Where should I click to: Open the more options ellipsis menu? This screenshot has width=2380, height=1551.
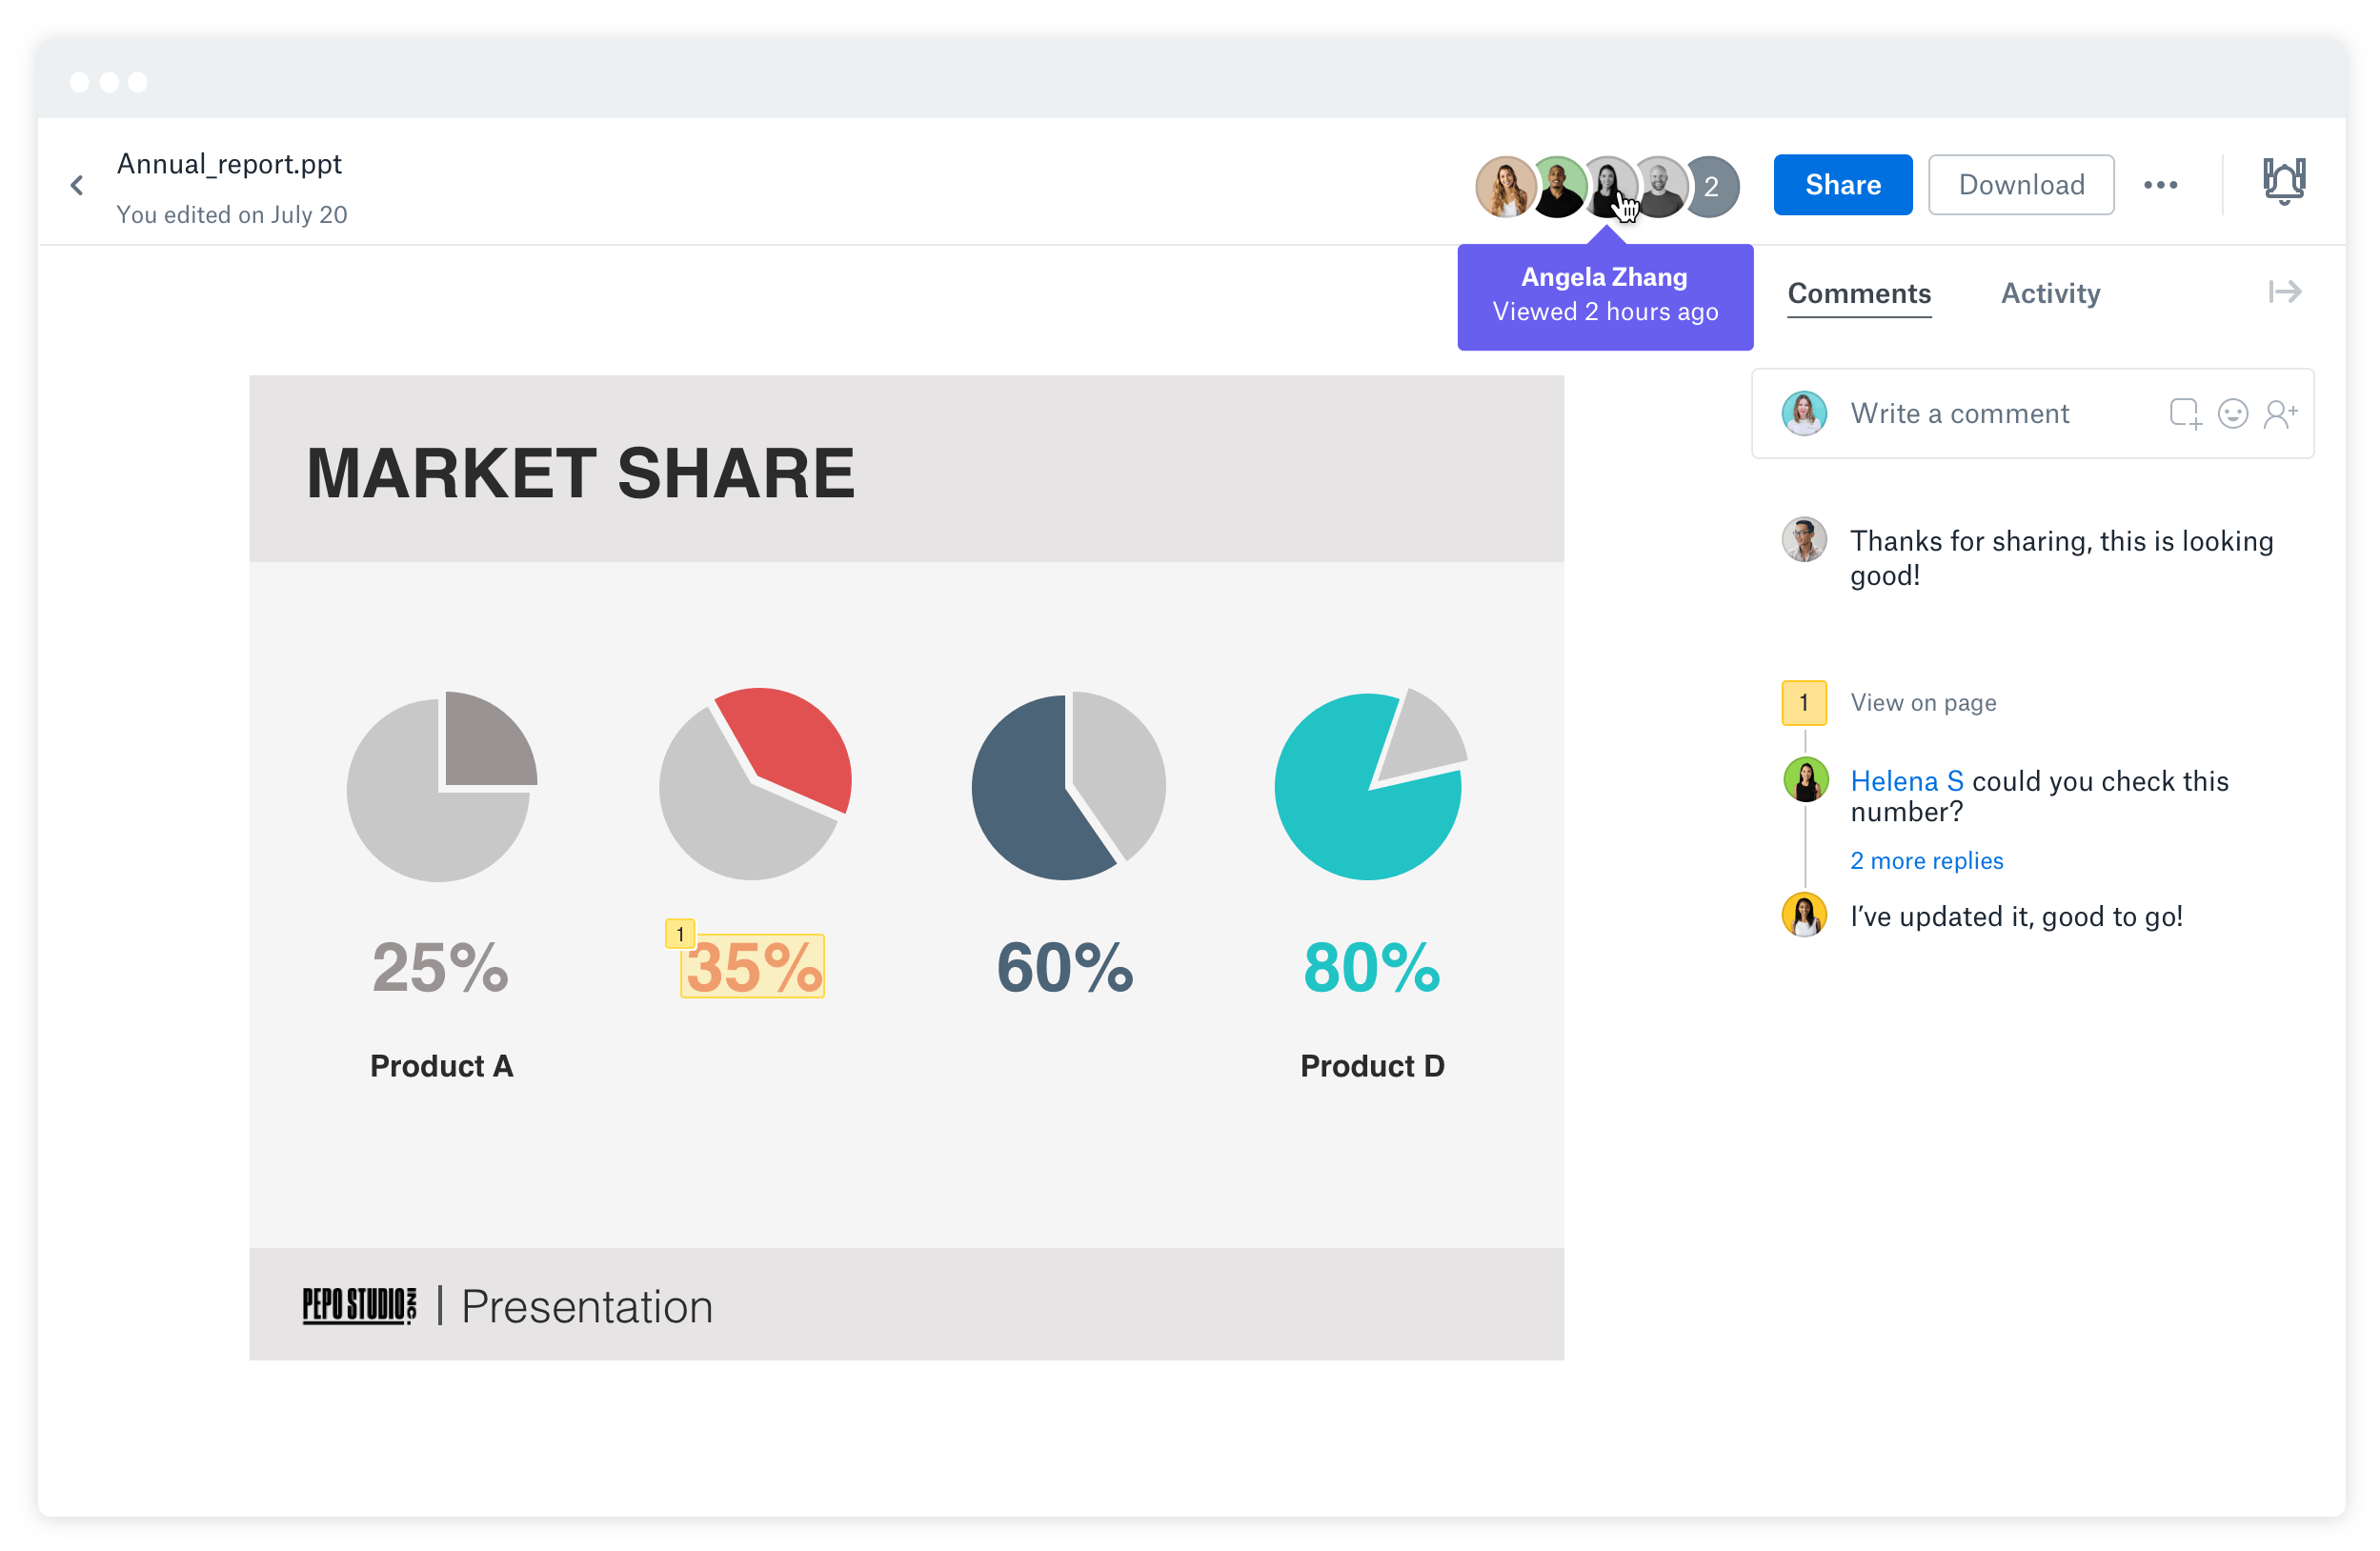pos(2162,184)
